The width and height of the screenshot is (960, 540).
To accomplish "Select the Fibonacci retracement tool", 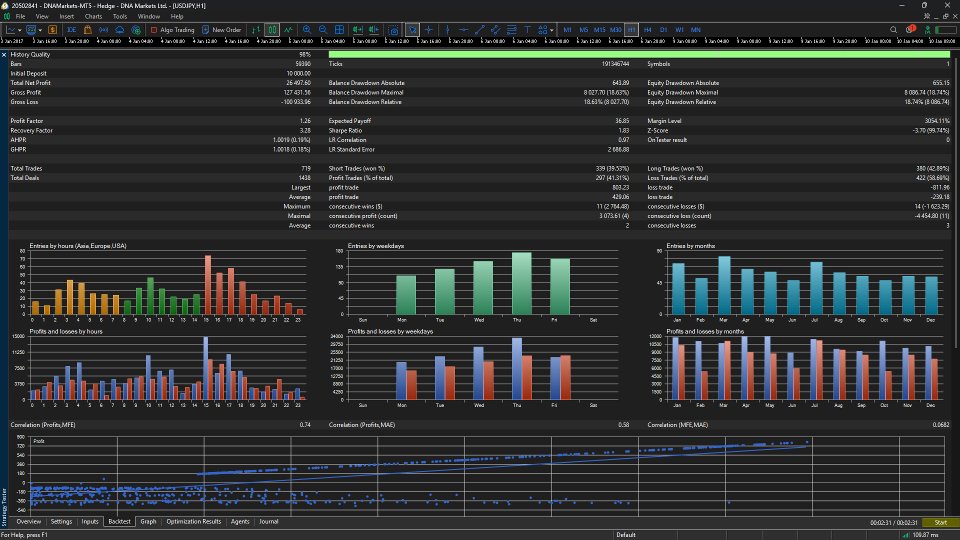I will pyautogui.click(x=511, y=29).
